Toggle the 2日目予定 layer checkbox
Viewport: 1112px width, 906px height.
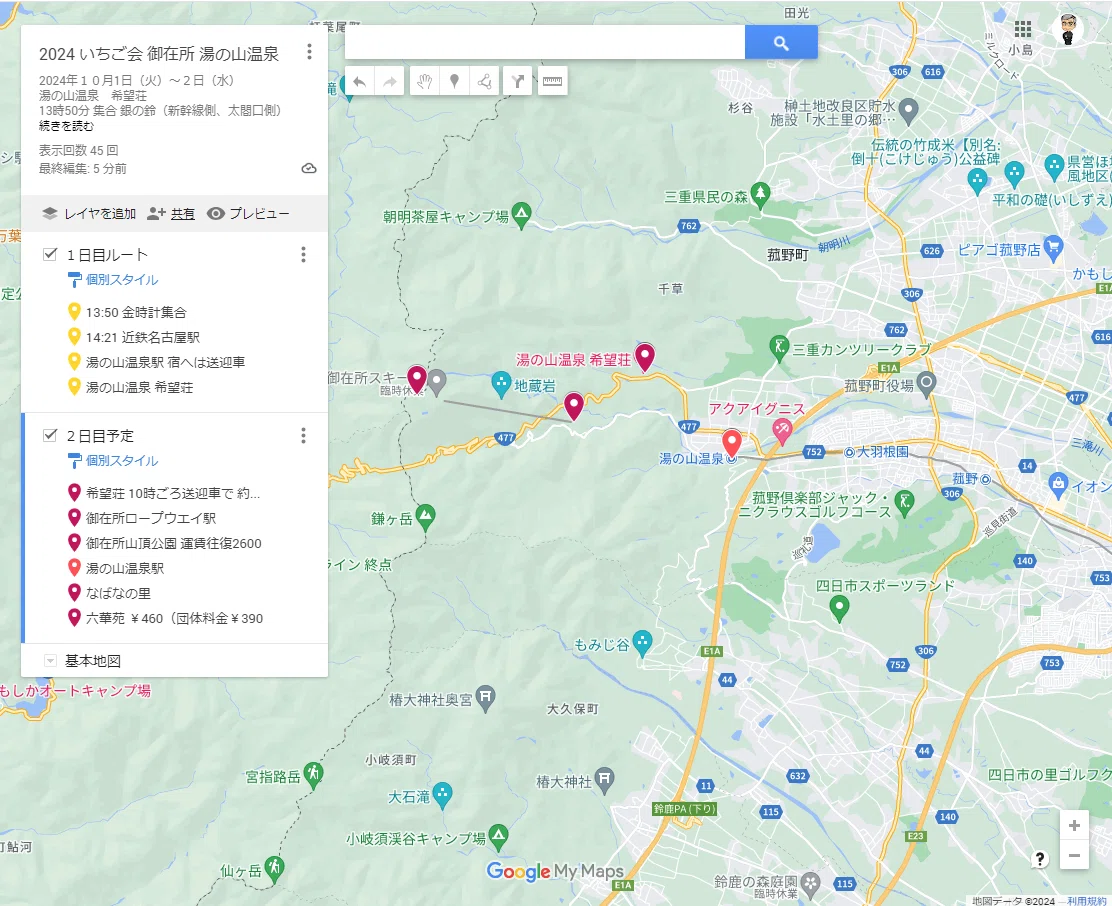50,435
